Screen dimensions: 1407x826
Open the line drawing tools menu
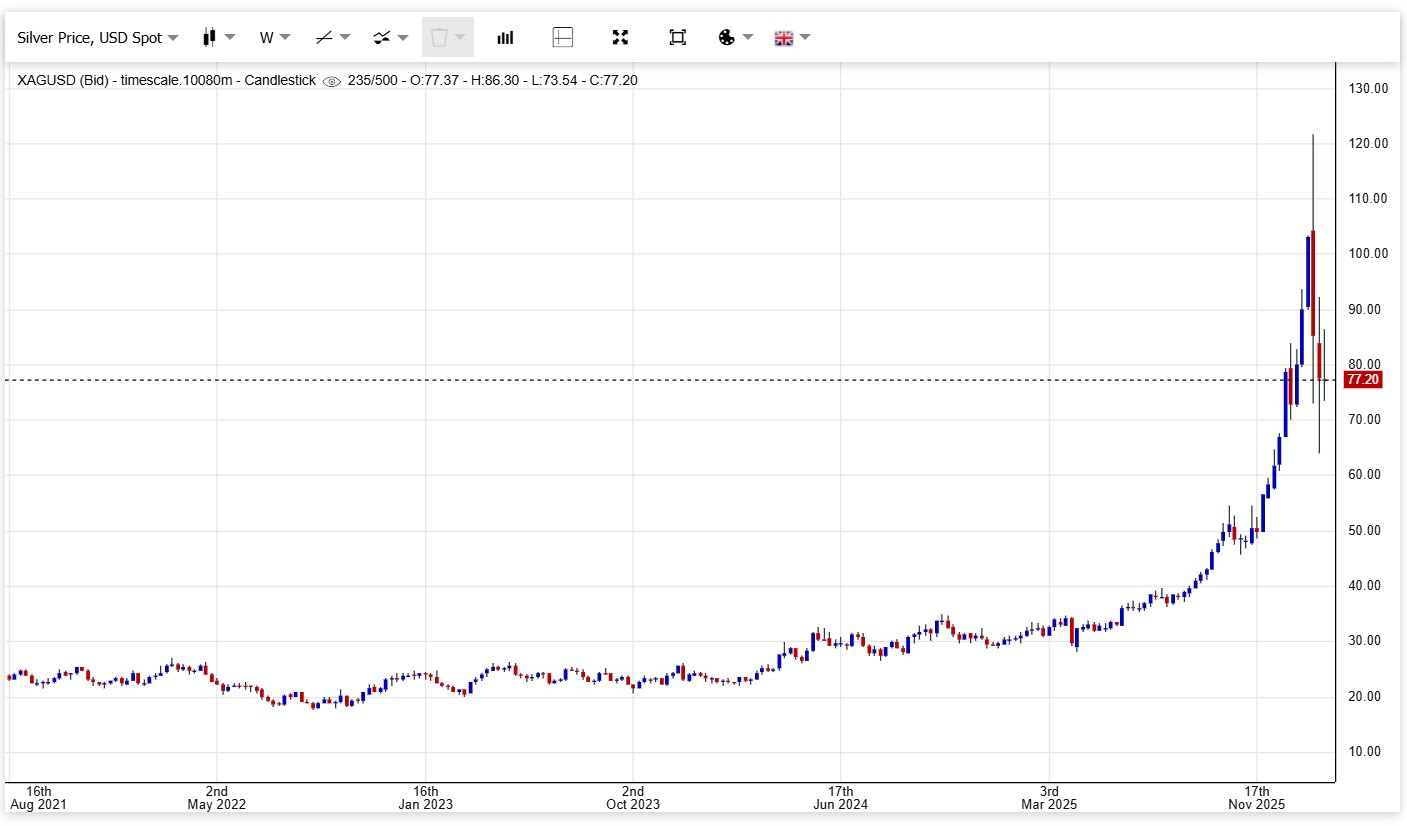tap(332, 38)
